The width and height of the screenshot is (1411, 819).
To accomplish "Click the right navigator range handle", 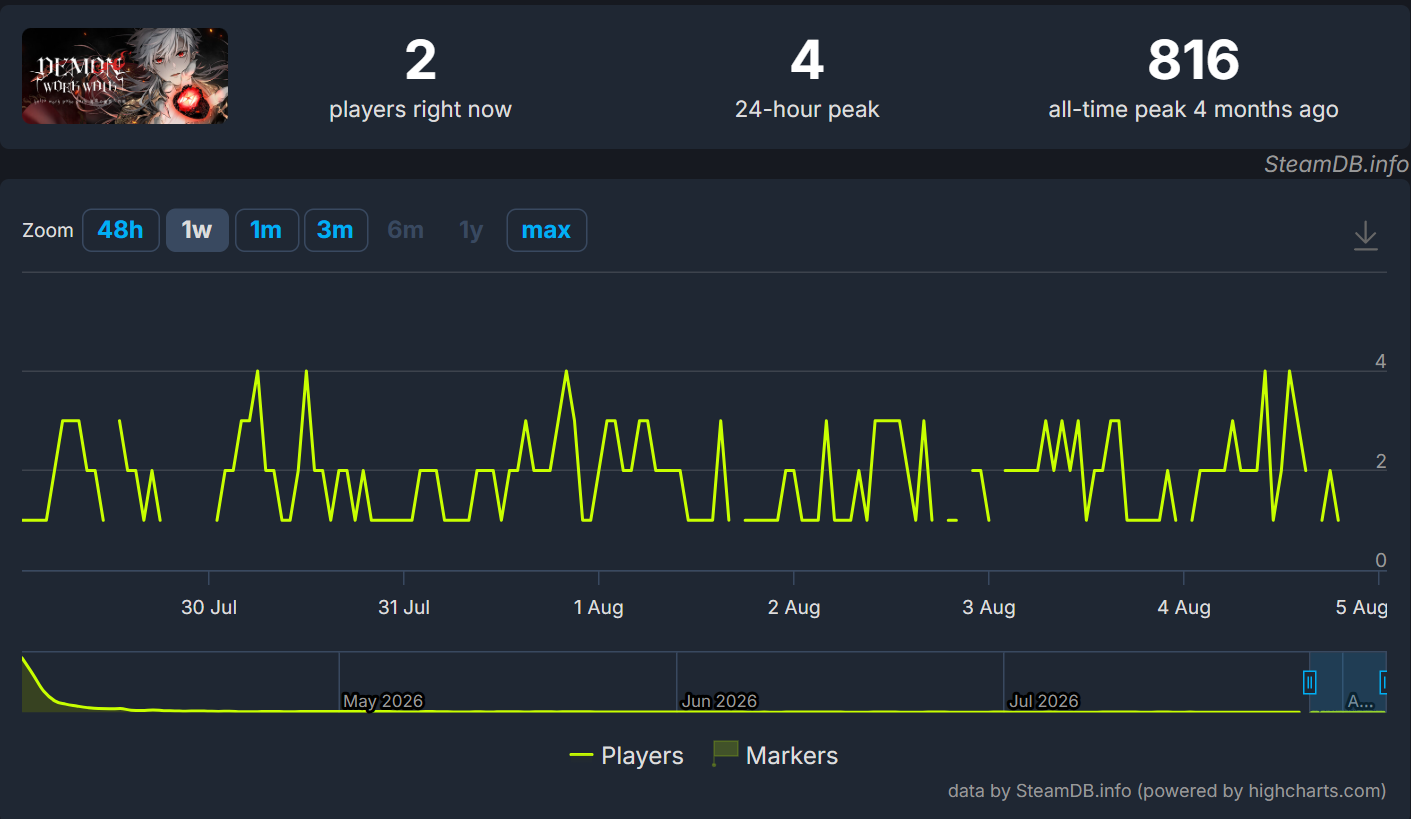I will click(1384, 682).
